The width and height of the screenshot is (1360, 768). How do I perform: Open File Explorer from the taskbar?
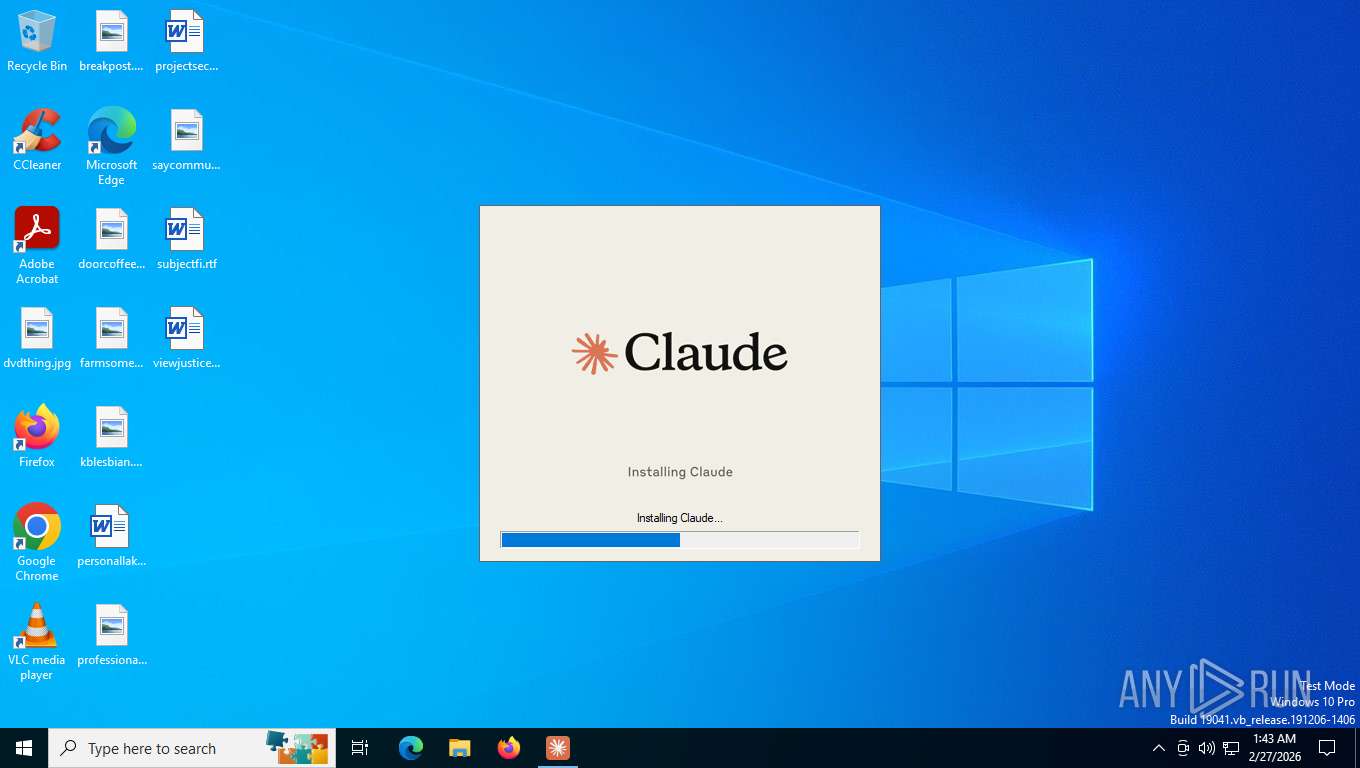pyautogui.click(x=459, y=748)
